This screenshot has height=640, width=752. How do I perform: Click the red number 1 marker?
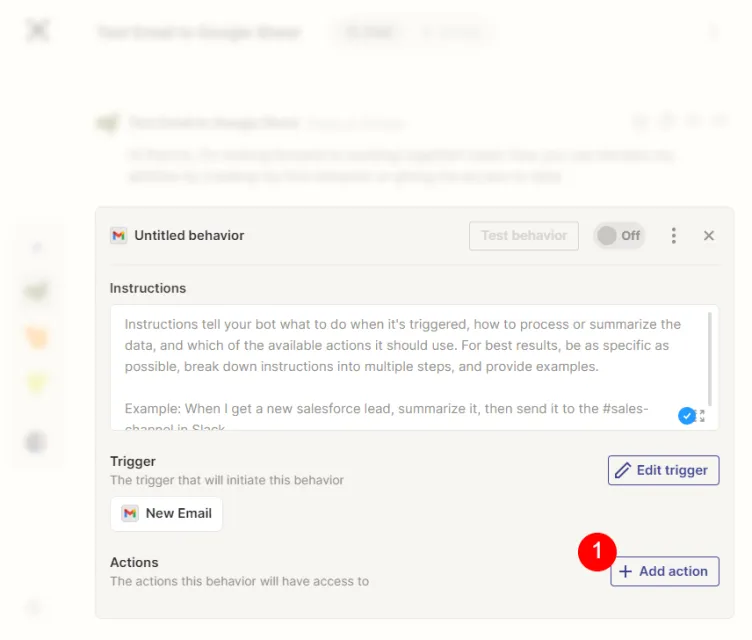[598, 550]
